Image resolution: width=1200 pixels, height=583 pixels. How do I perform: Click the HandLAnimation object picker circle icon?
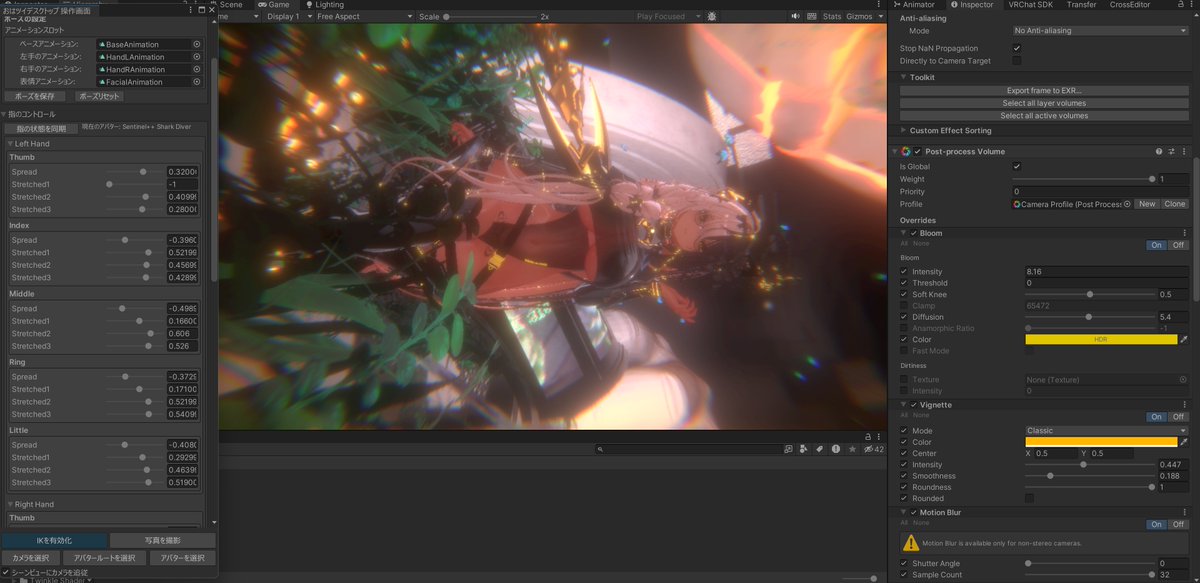coord(197,57)
